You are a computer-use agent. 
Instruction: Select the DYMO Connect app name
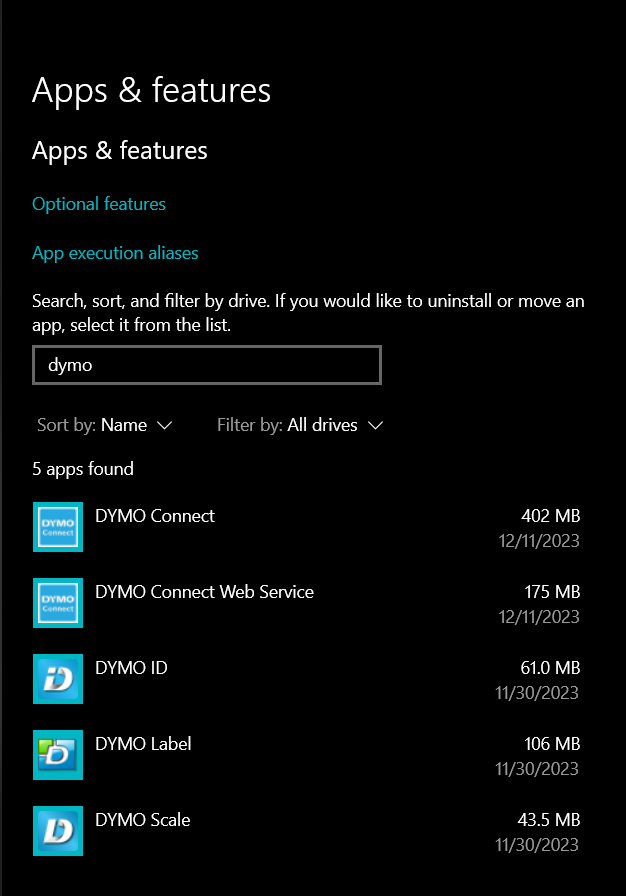pos(155,516)
